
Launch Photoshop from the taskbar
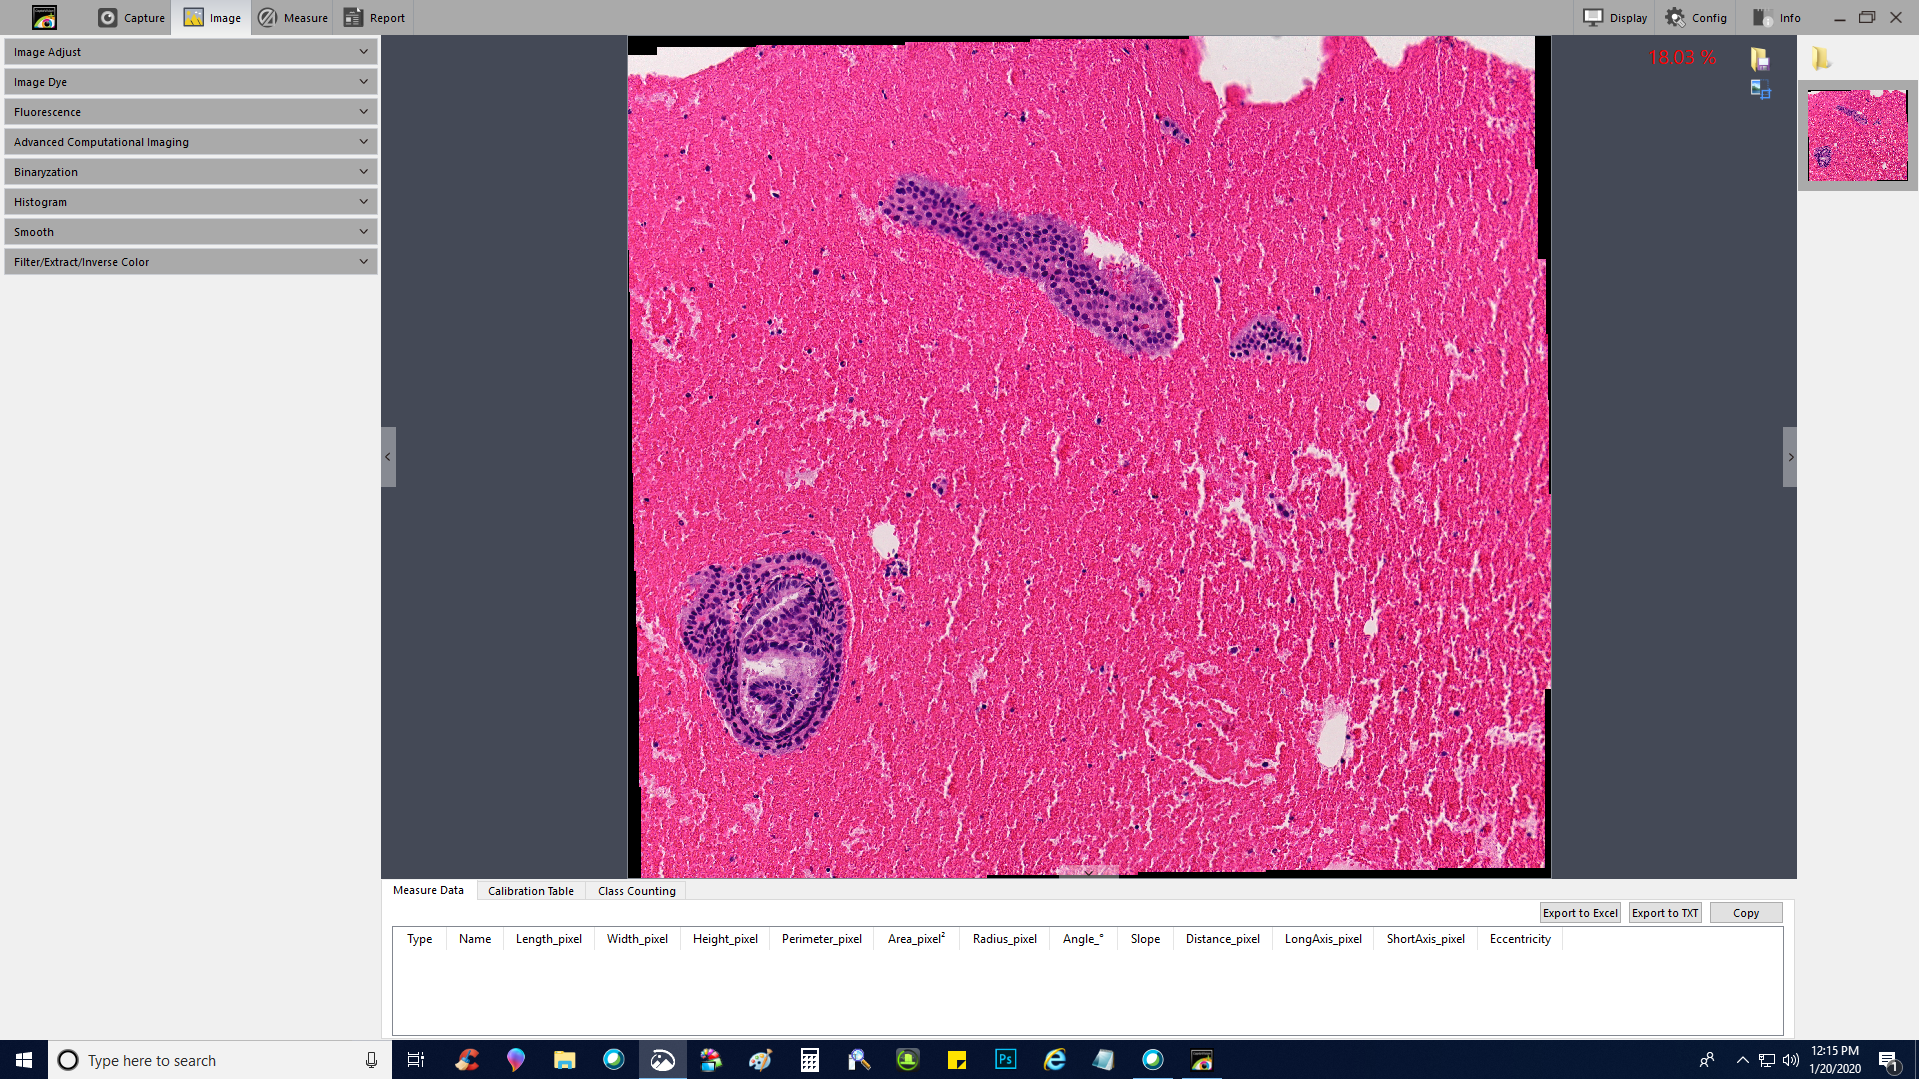(x=1005, y=1059)
